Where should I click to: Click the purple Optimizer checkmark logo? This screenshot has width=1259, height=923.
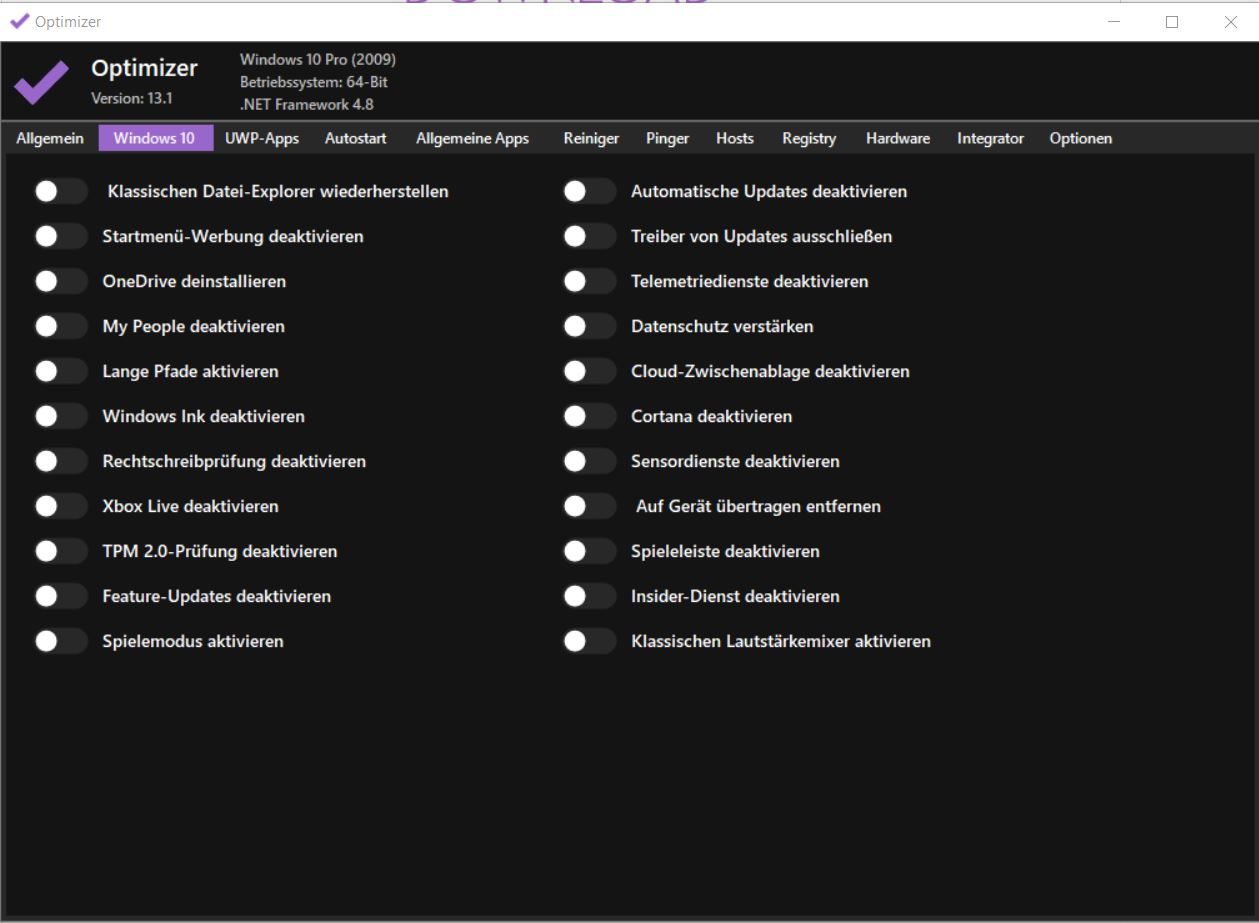pyautogui.click(x=41, y=82)
